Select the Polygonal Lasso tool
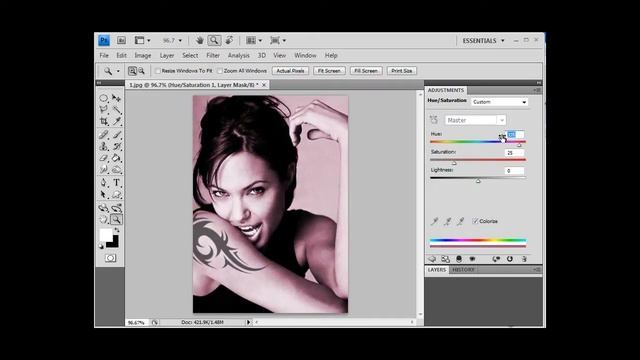Image resolution: width=640 pixels, height=360 pixels. (103, 109)
